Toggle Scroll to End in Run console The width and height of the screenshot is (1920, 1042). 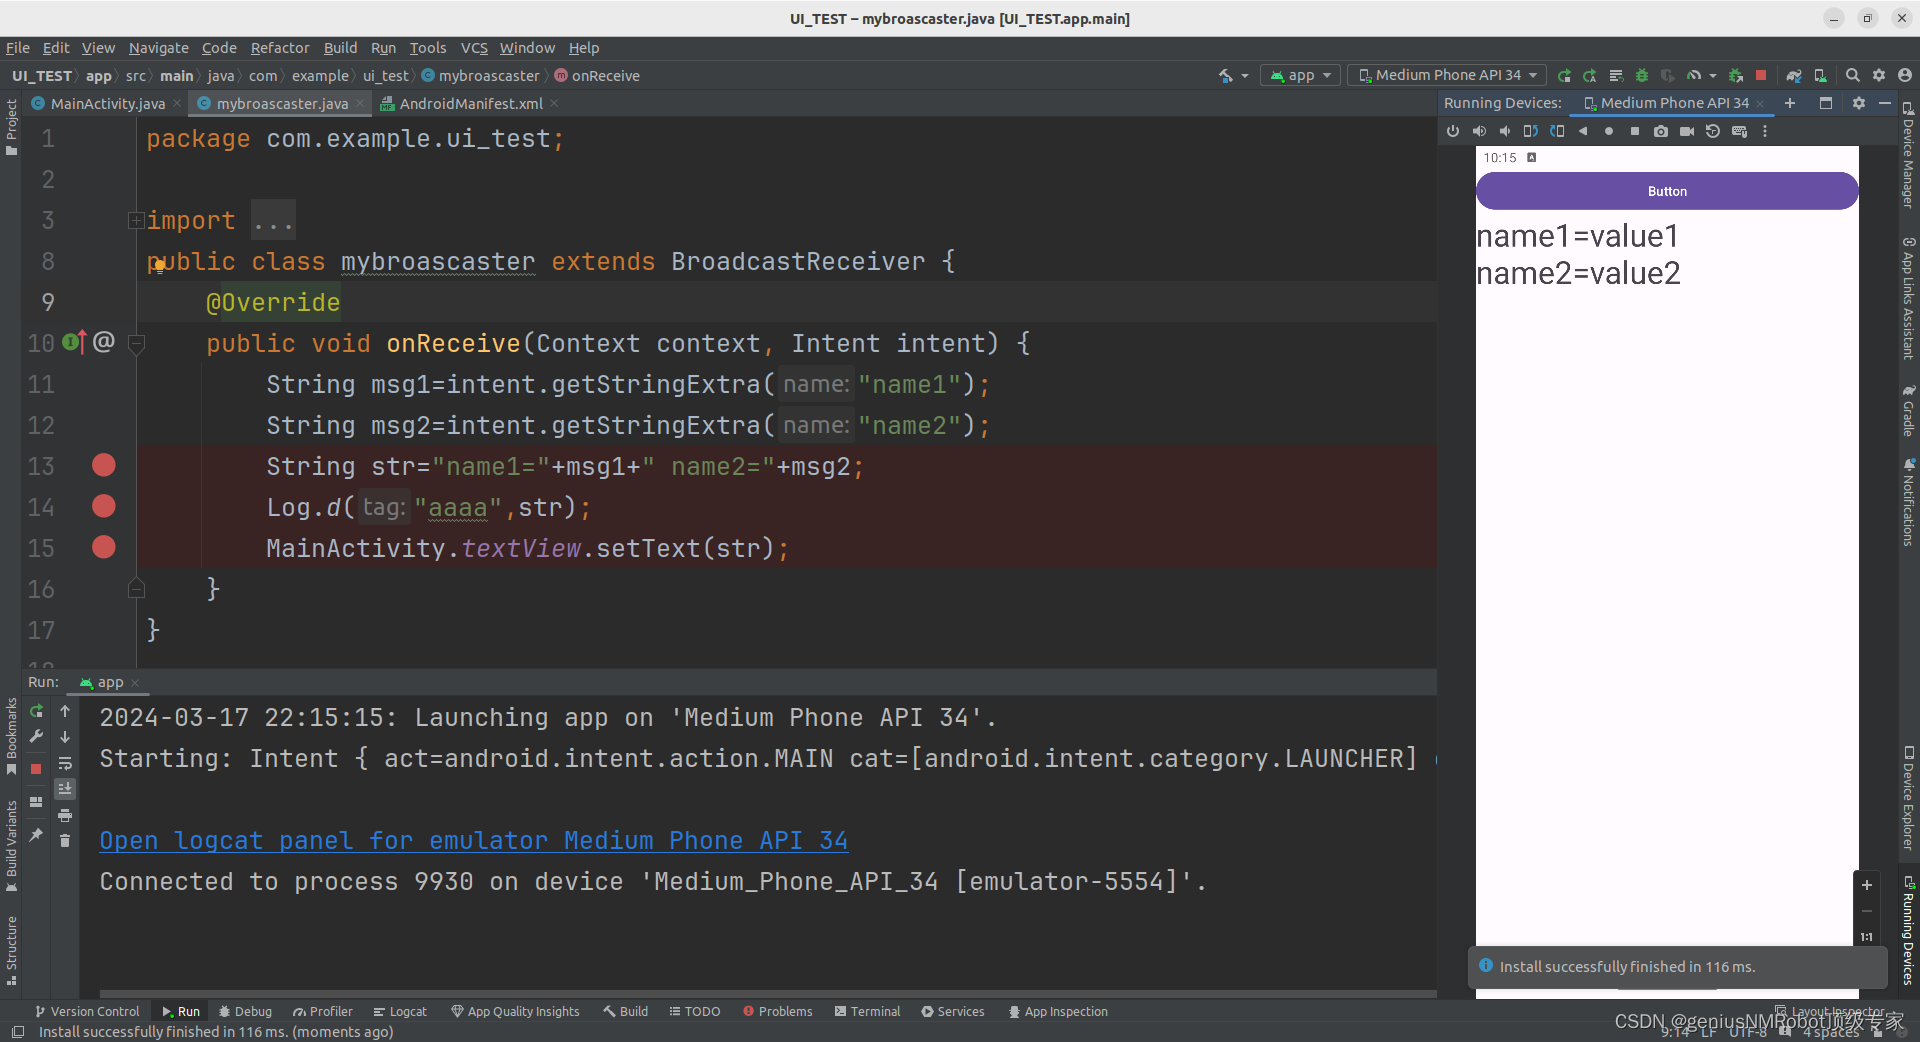coord(65,789)
